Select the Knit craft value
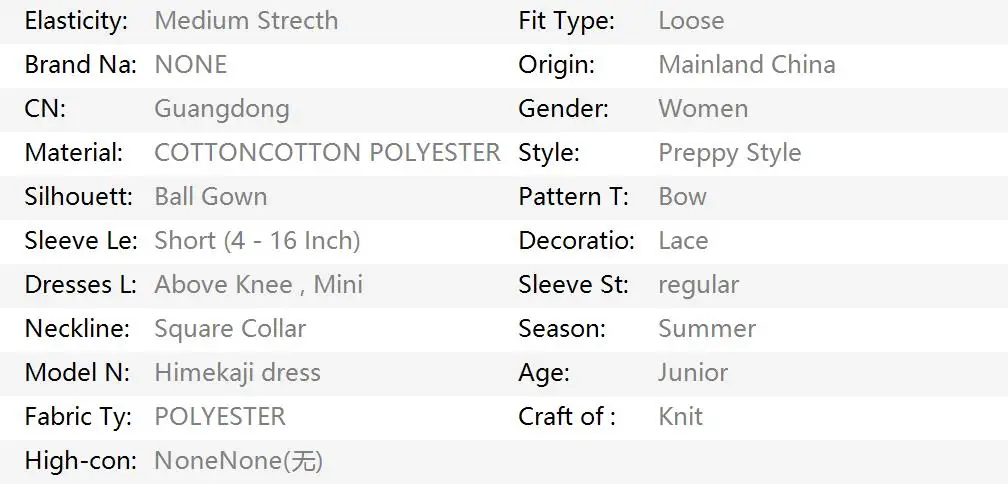 [681, 416]
